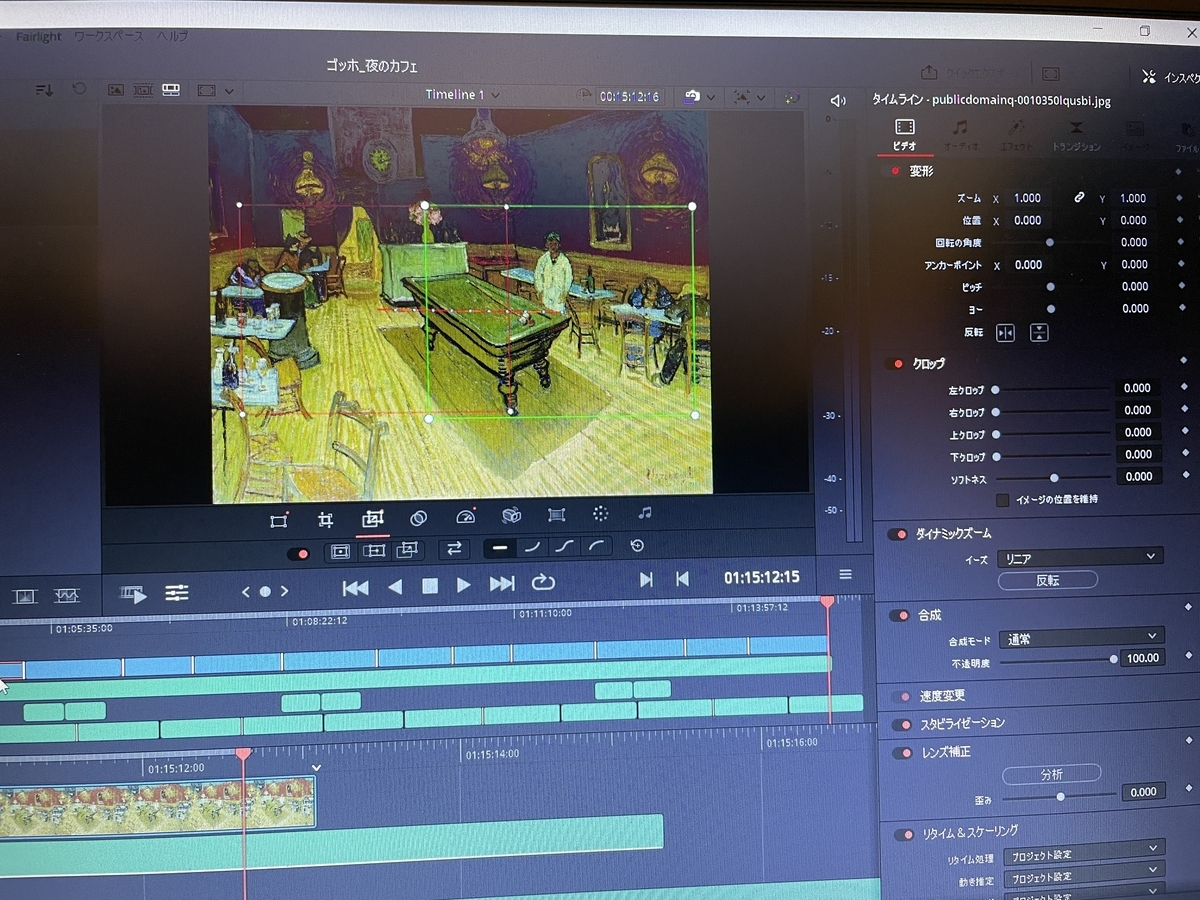Open the bypass color grades dropdown arrow
Screen dimensions: 1200x900
tap(763, 98)
